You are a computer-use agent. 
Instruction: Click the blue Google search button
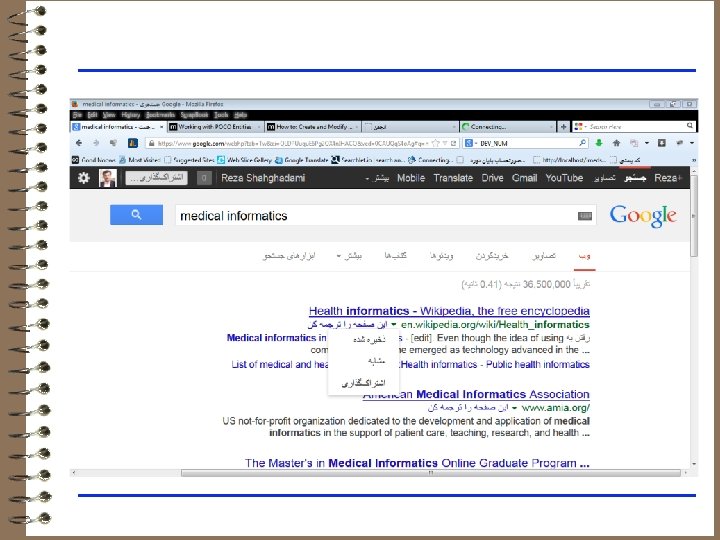(x=136, y=214)
